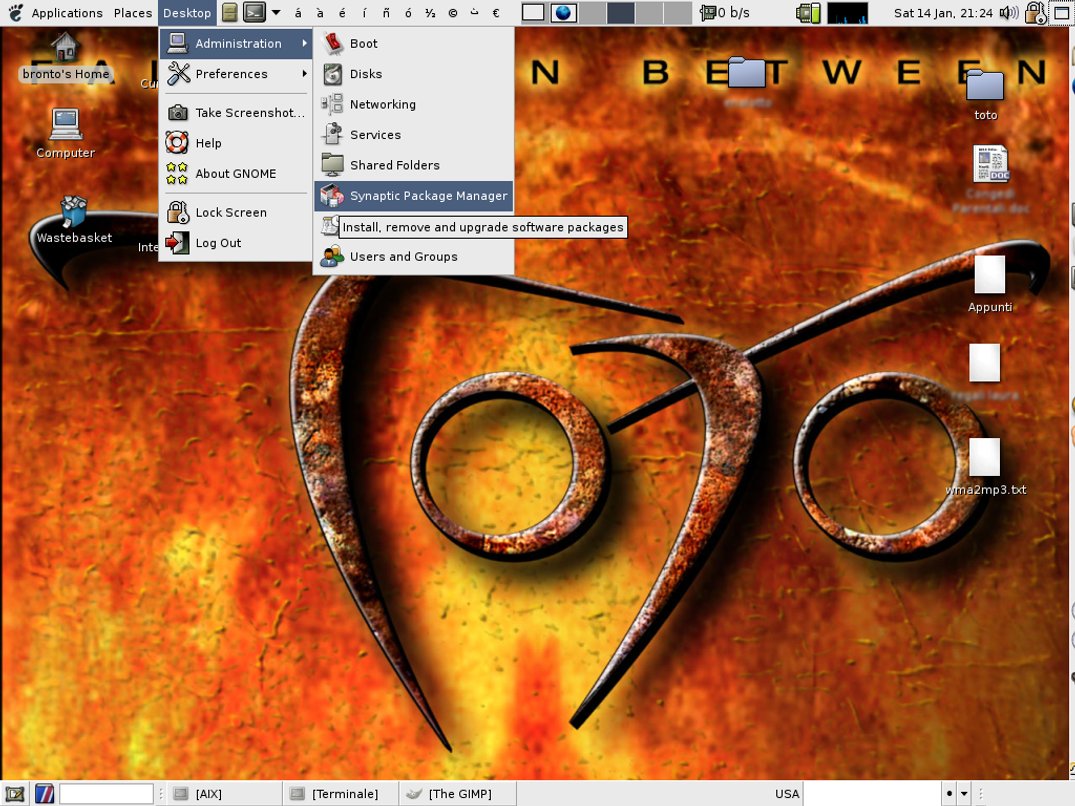Select the Appunti file on the desktop
1075x806 pixels.
[x=989, y=284]
